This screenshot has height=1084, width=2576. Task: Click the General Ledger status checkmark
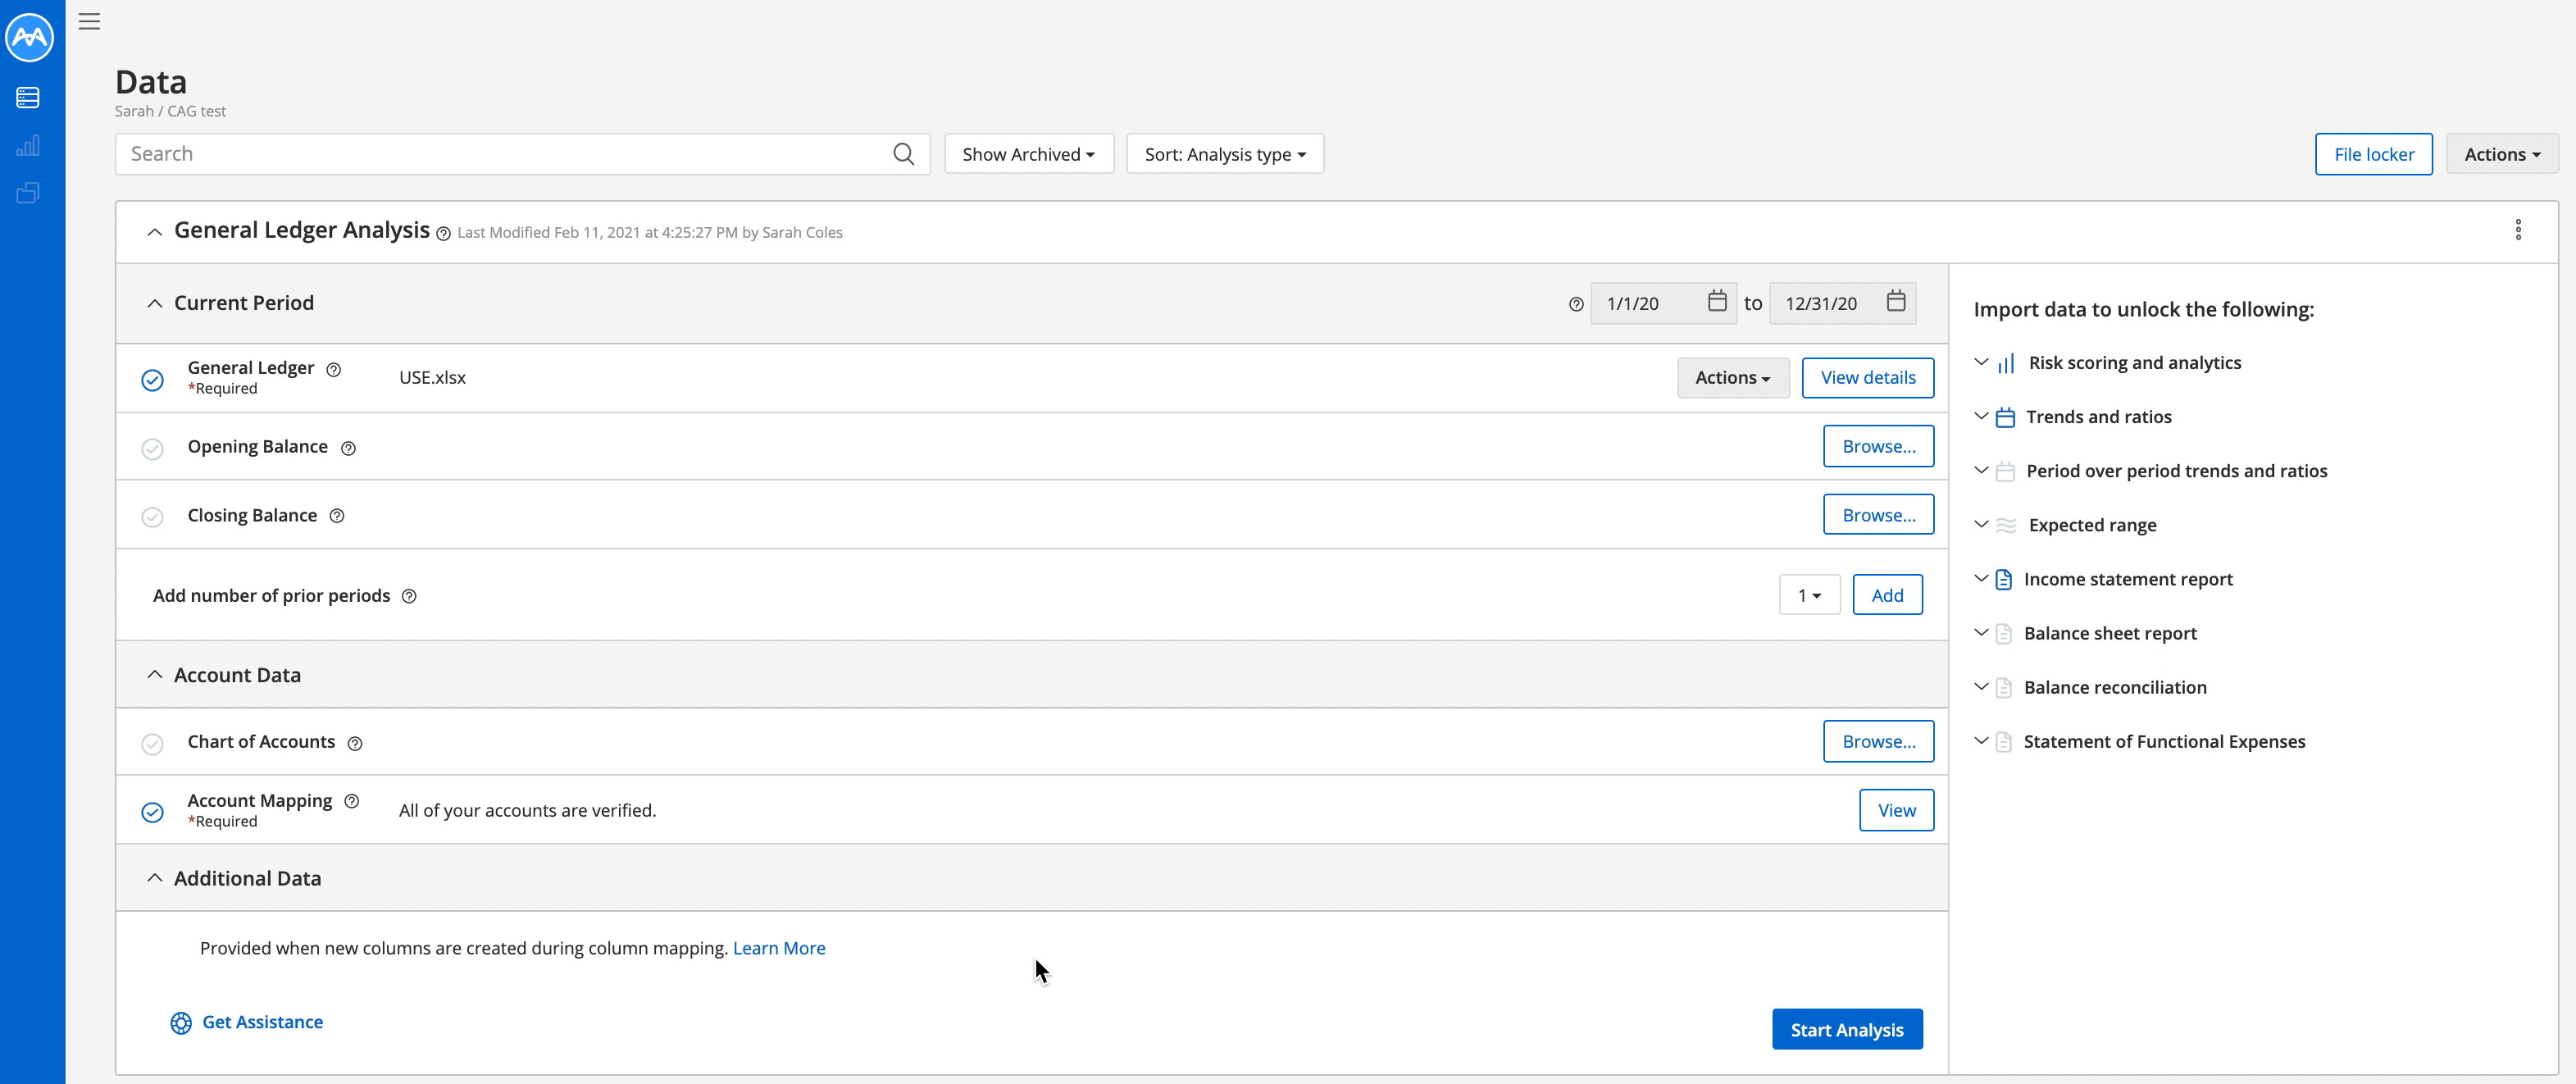[152, 380]
